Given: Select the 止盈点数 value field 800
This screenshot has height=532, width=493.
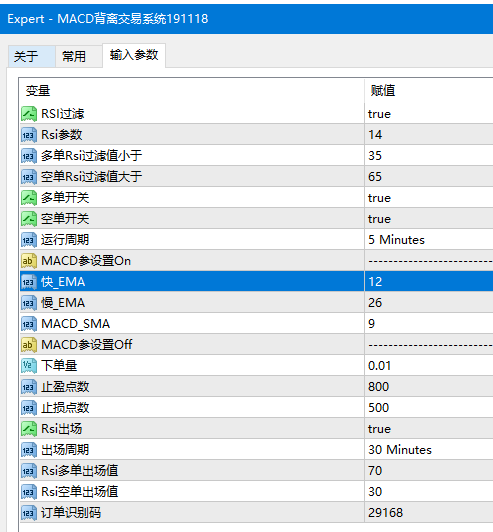Looking at the screenshot, I should point(429,387).
